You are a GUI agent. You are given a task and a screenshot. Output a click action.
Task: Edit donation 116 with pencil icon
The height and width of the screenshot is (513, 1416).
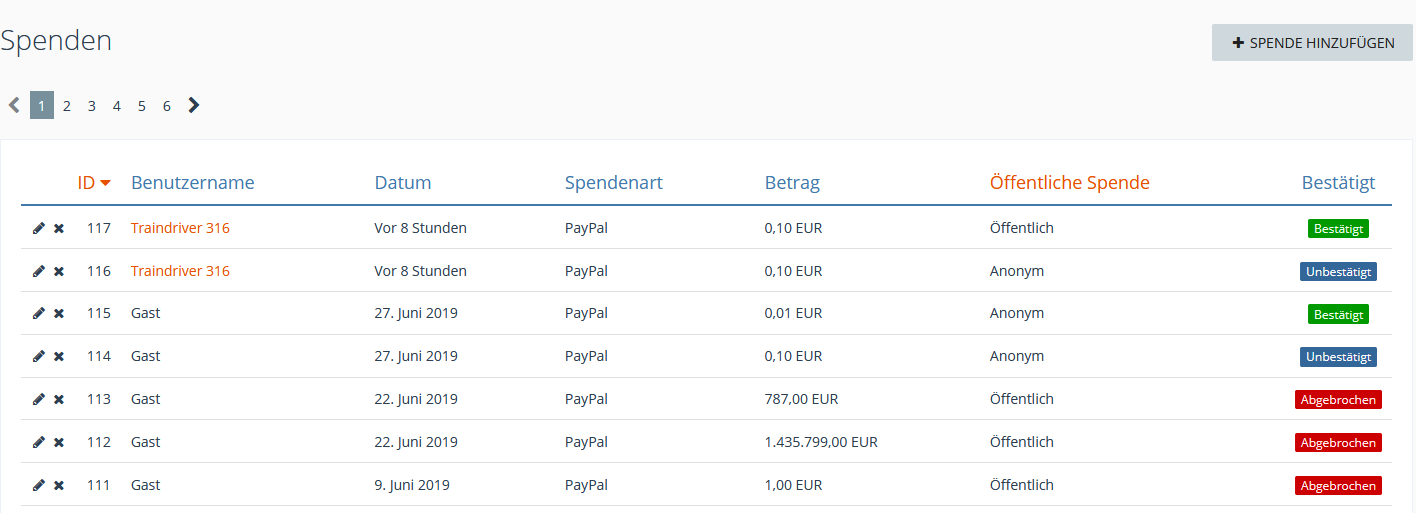[x=39, y=271]
